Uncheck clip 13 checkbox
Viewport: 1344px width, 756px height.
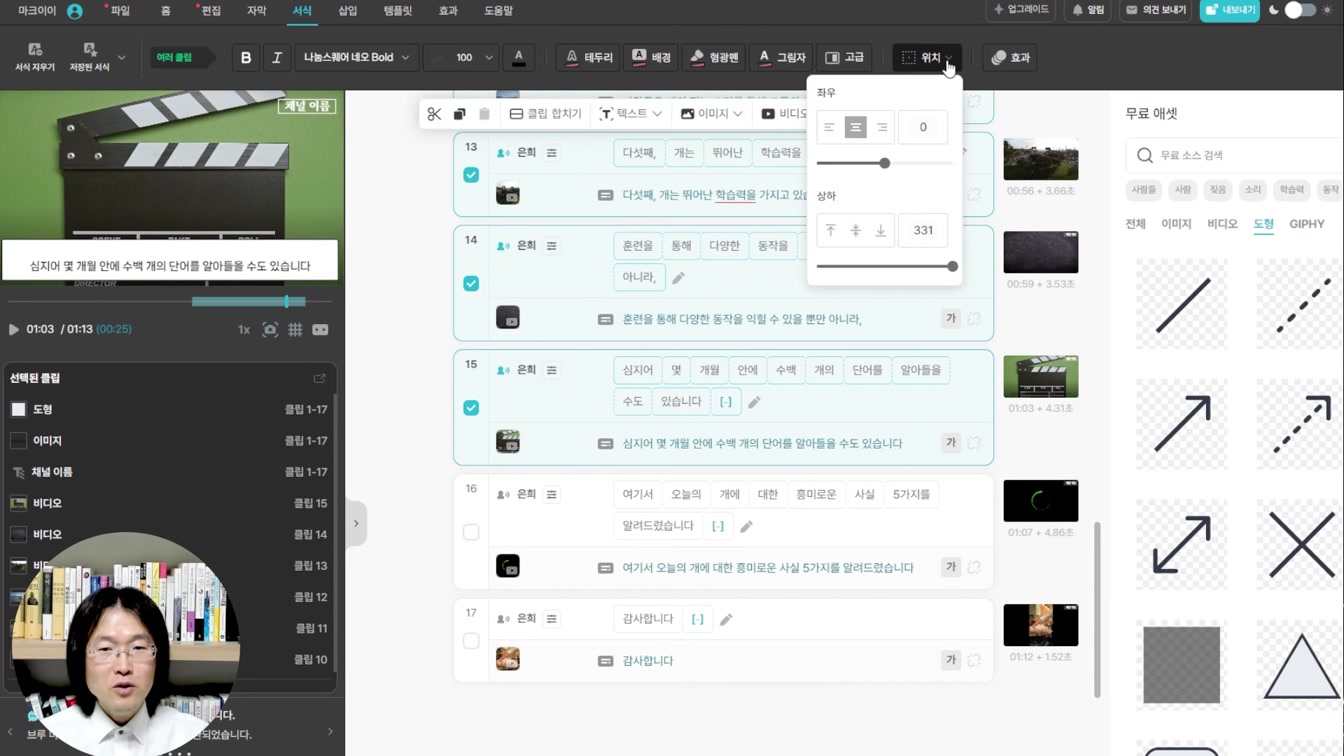471,175
